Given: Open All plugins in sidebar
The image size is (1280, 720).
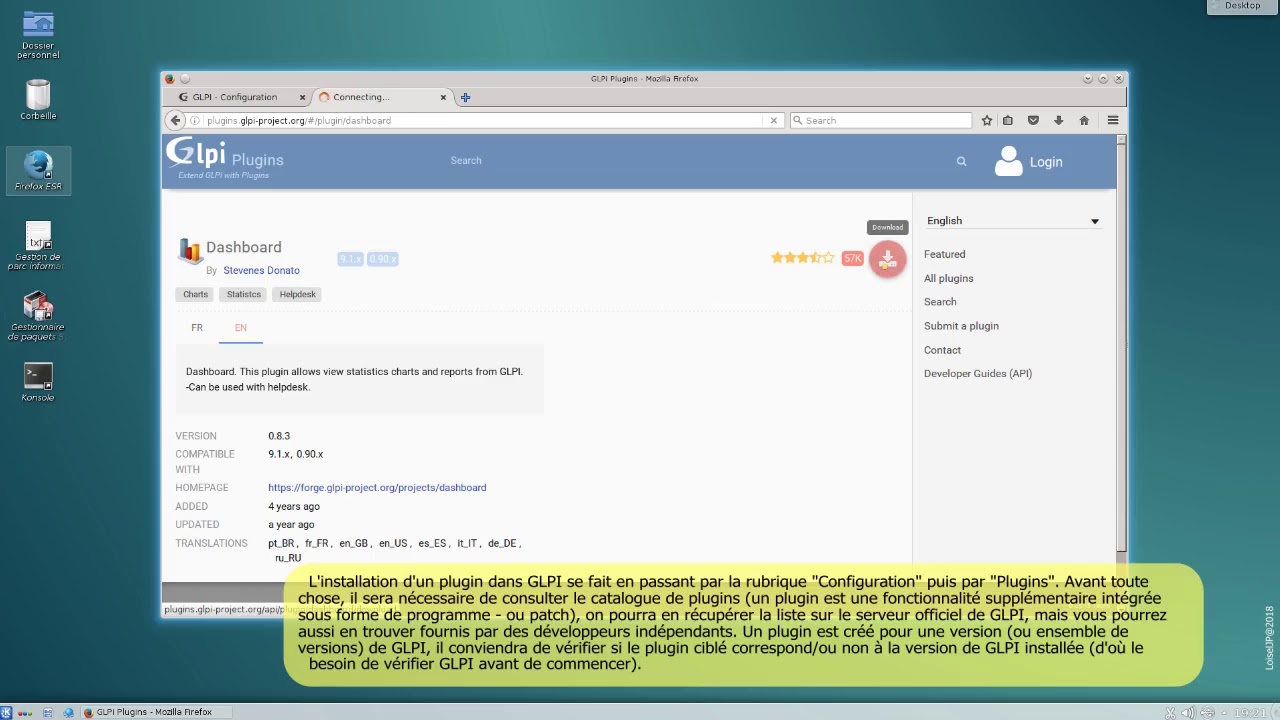Looking at the screenshot, I should click(948, 278).
